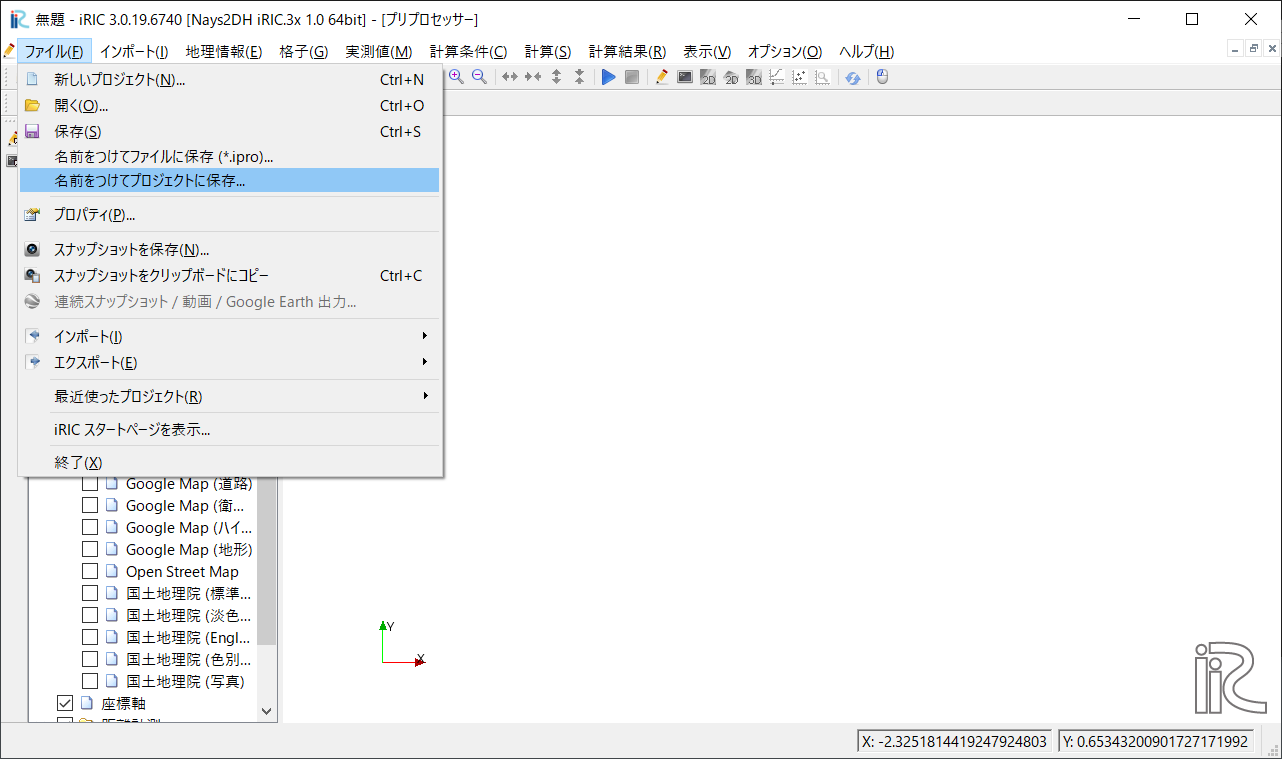Choose 終了(X) to exit
The height and width of the screenshot is (759, 1282).
point(230,462)
